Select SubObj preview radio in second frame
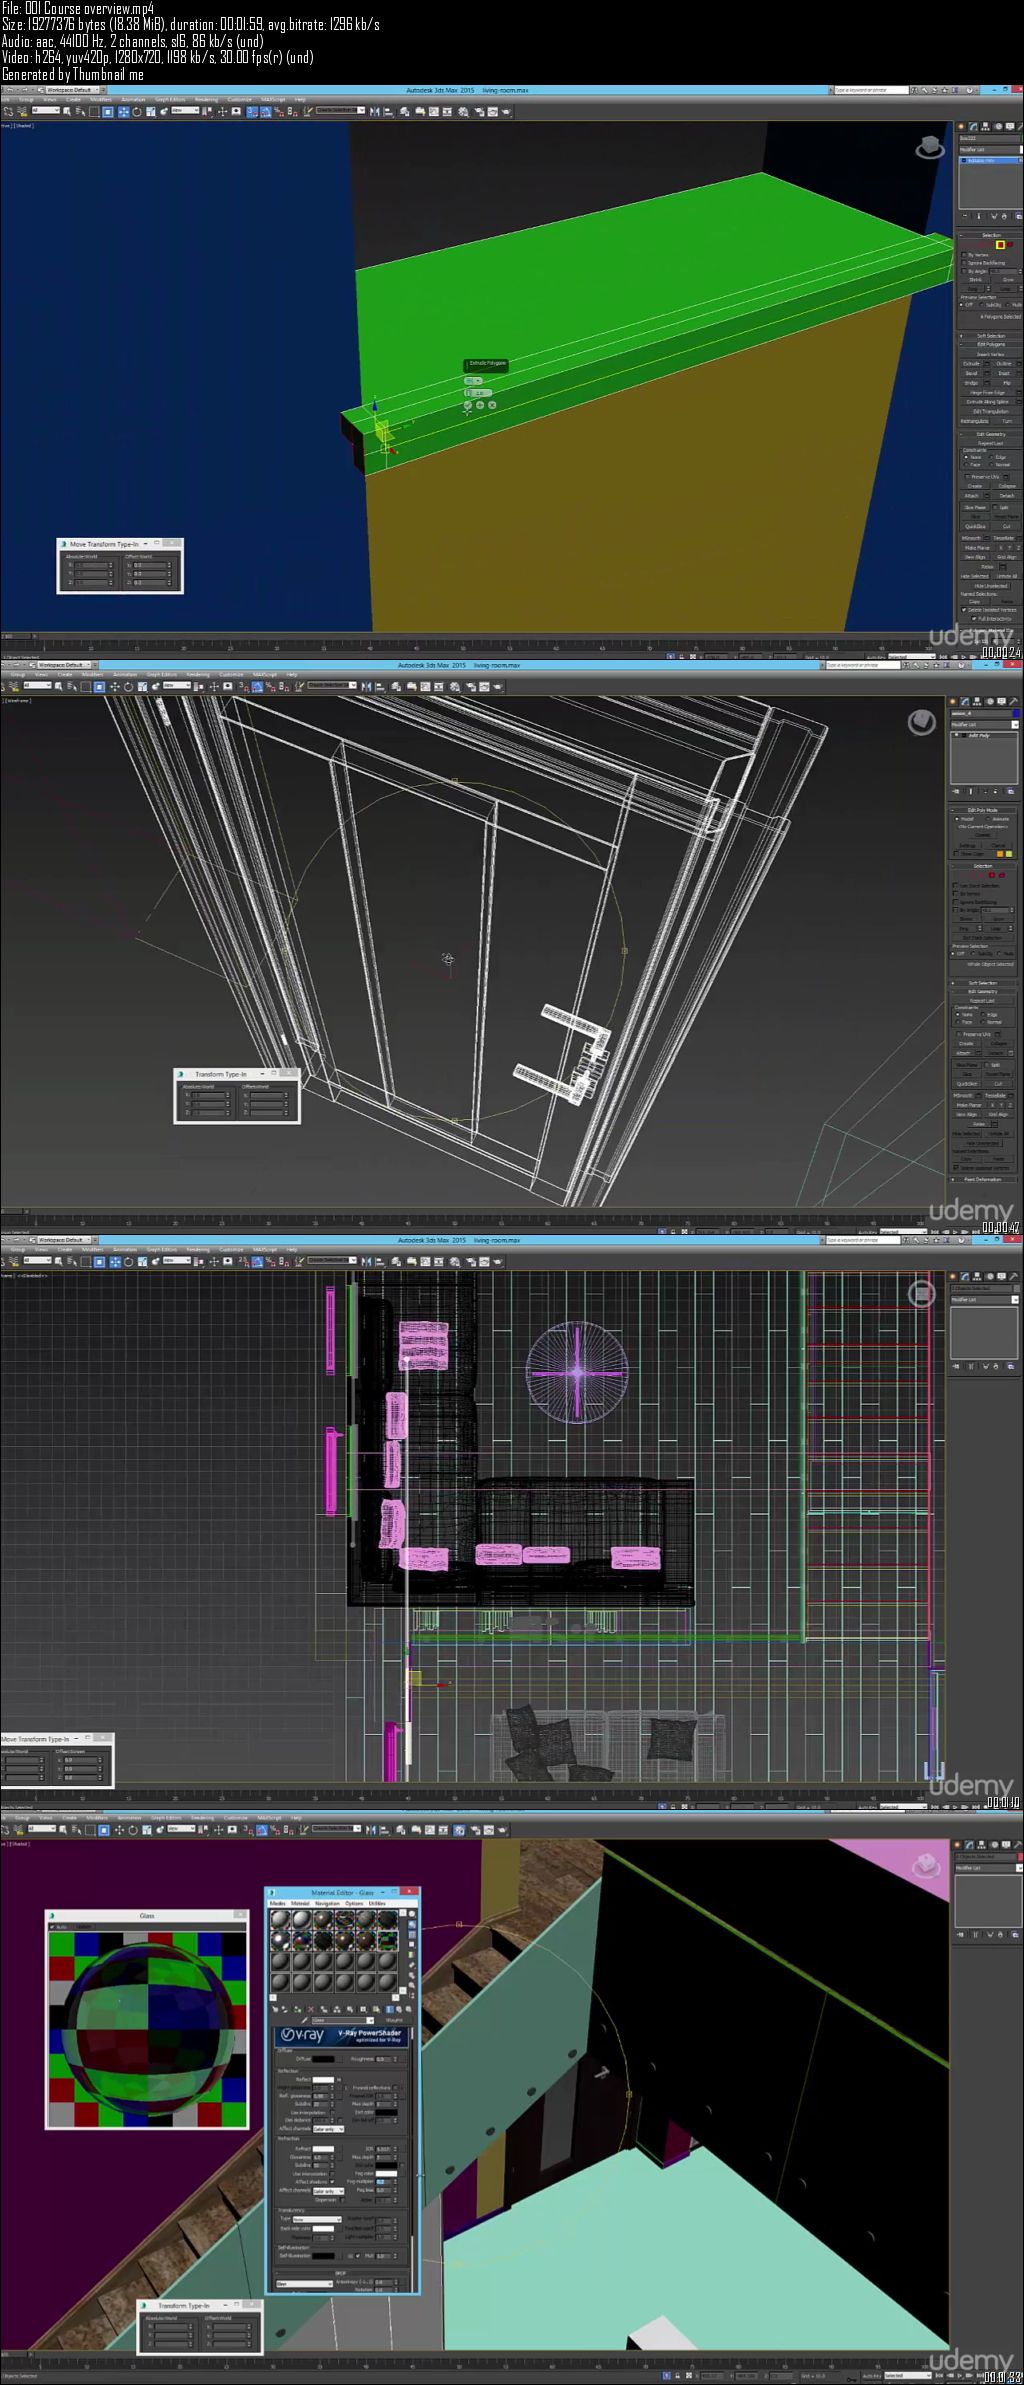This screenshot has height=2385, width=1024. 973,954
